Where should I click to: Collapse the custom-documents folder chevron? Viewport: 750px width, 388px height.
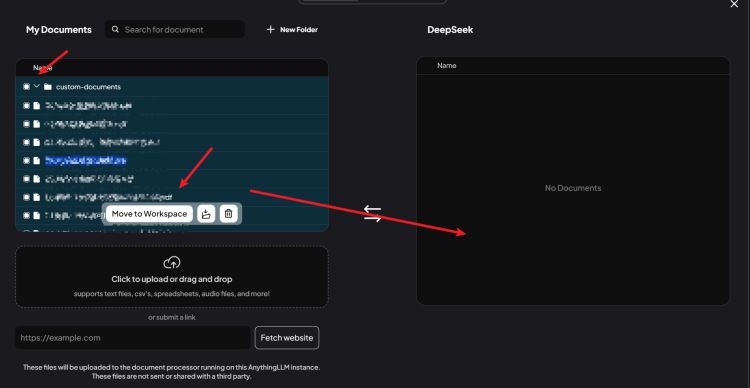(36, 86)
